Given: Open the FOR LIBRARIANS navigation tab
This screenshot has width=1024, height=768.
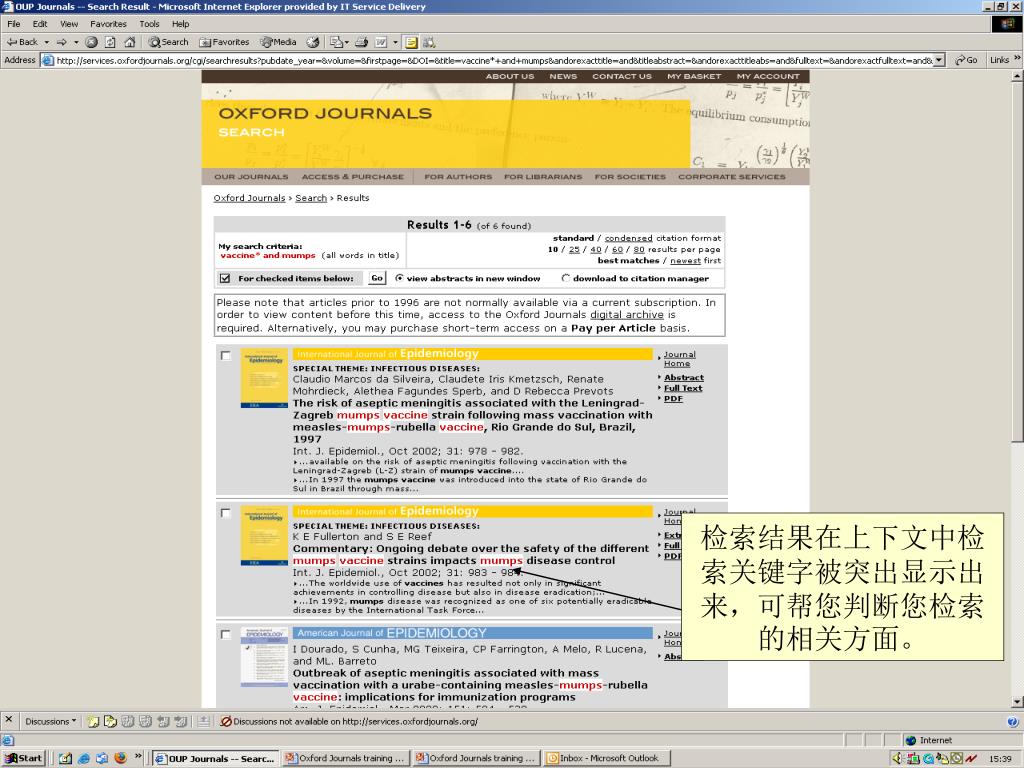Looking at the screenshot, I should 543,177.
